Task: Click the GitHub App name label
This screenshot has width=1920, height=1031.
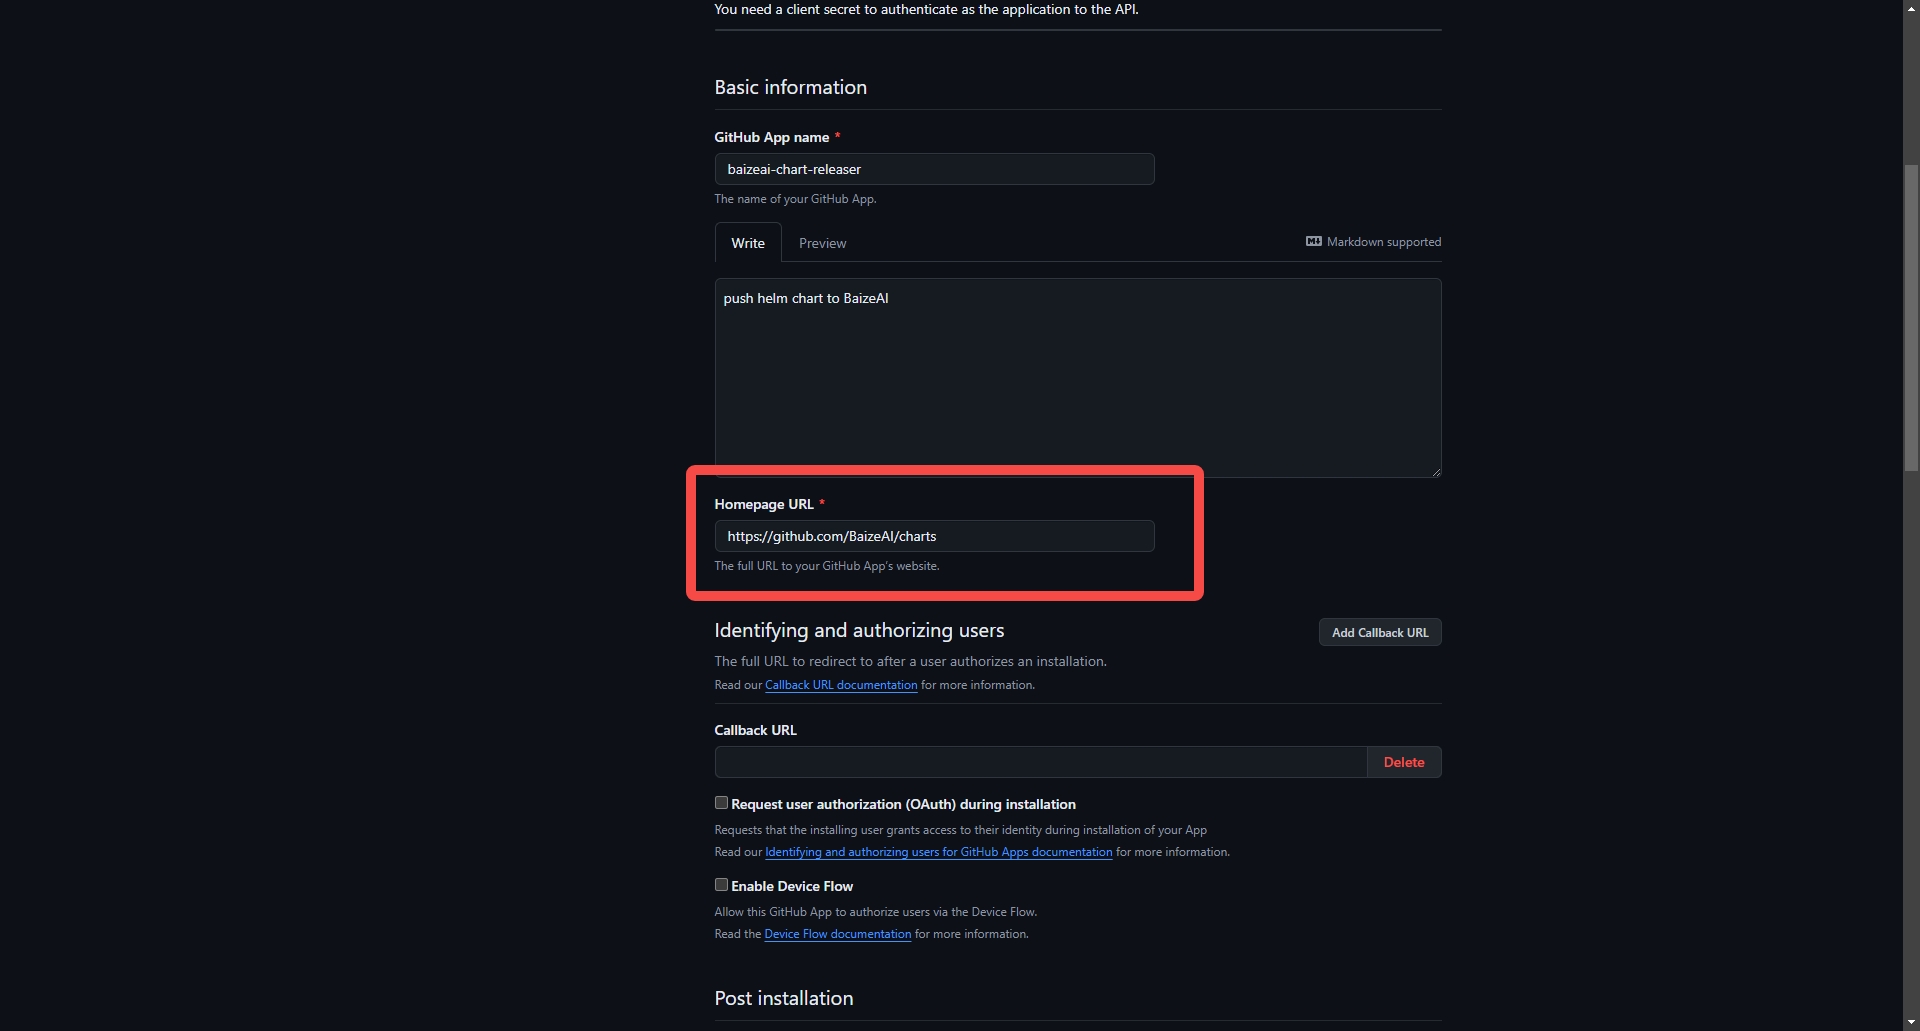Action: pos(771,137)
